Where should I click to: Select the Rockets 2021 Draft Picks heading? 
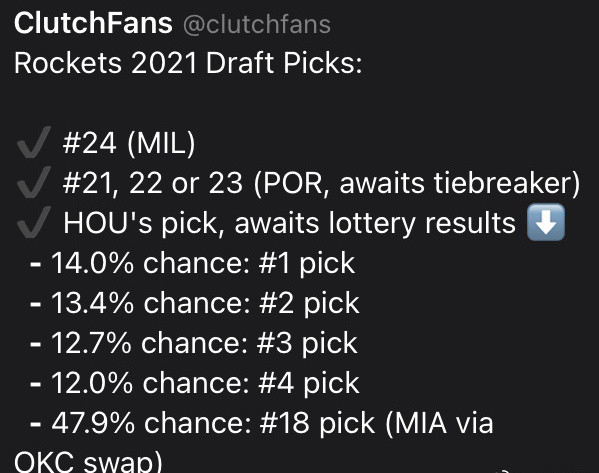coord(188,63)
